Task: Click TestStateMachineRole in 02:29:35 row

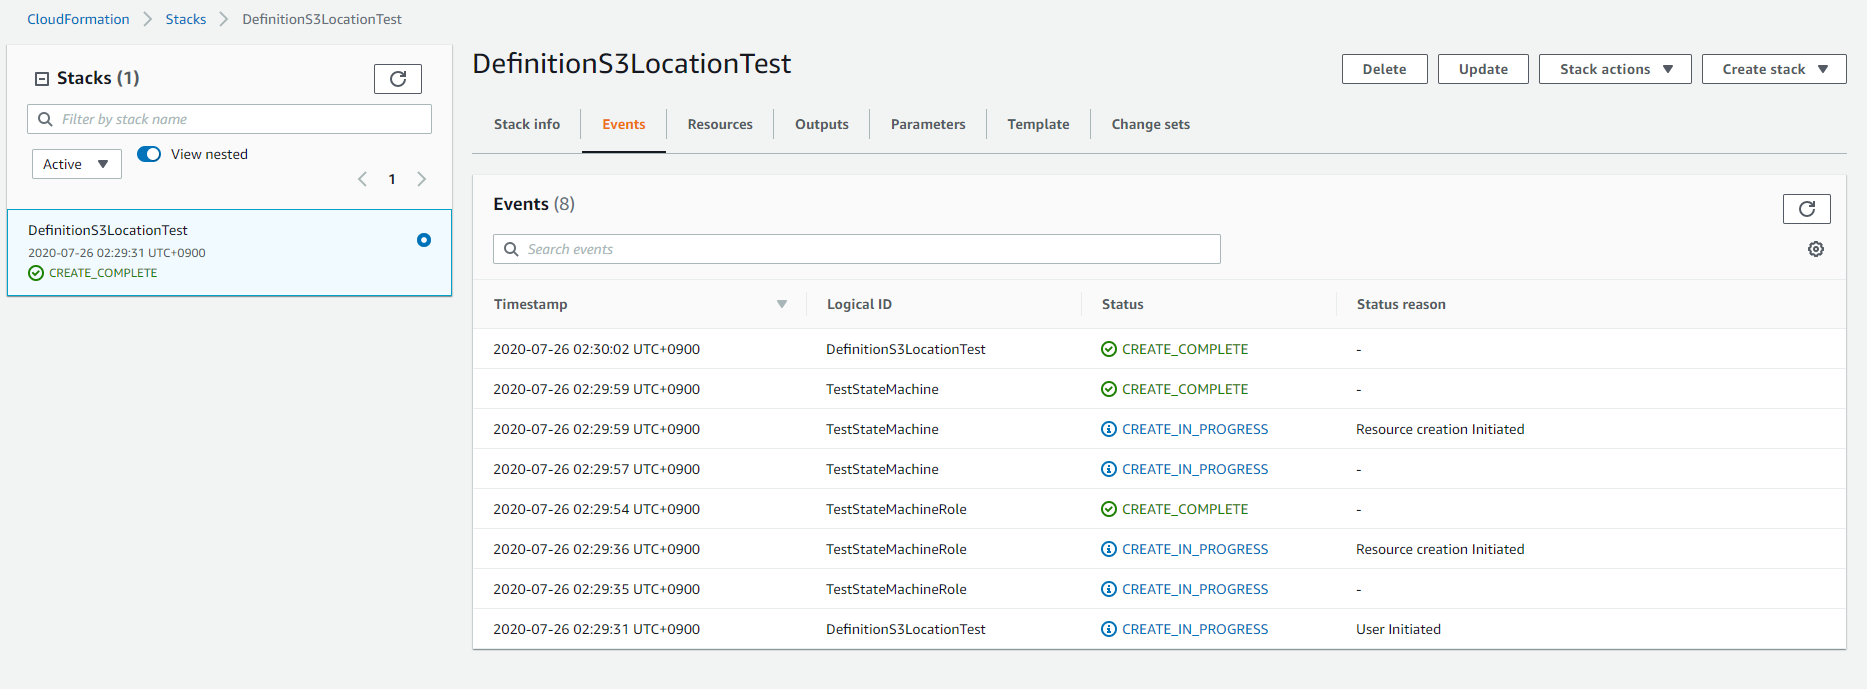Action: pyautogui.click(x=896, y=589)
